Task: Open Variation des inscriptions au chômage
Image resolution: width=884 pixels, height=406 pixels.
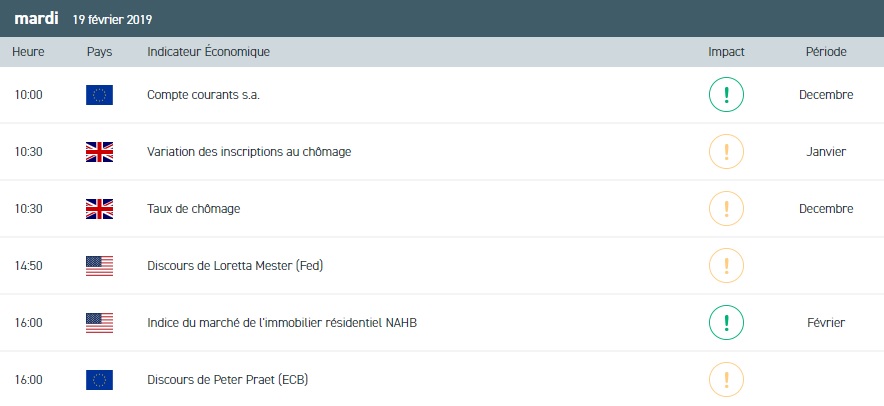Action: [249, 152]
